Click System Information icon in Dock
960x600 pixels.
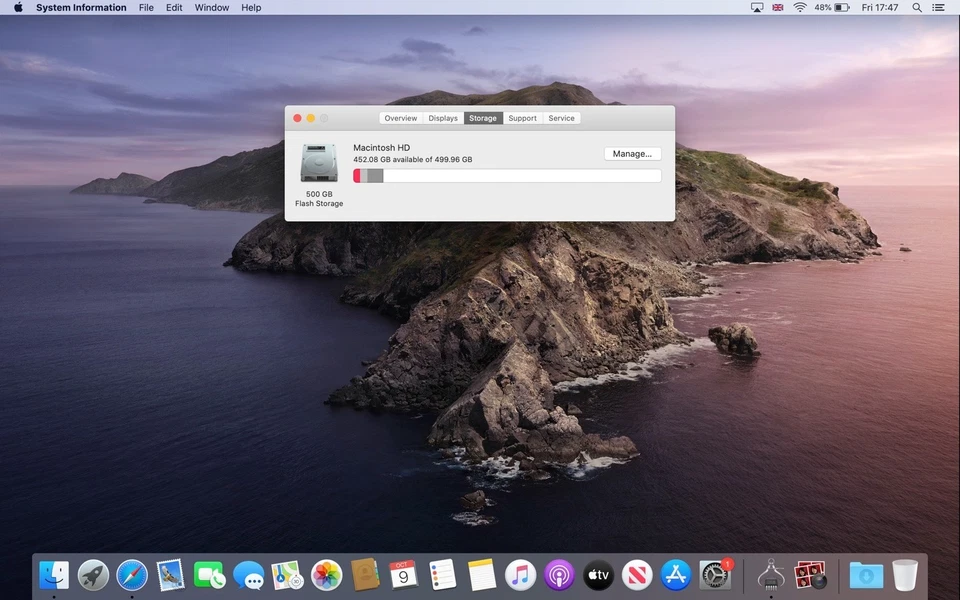pyautogui.click(x=771, y=576)
